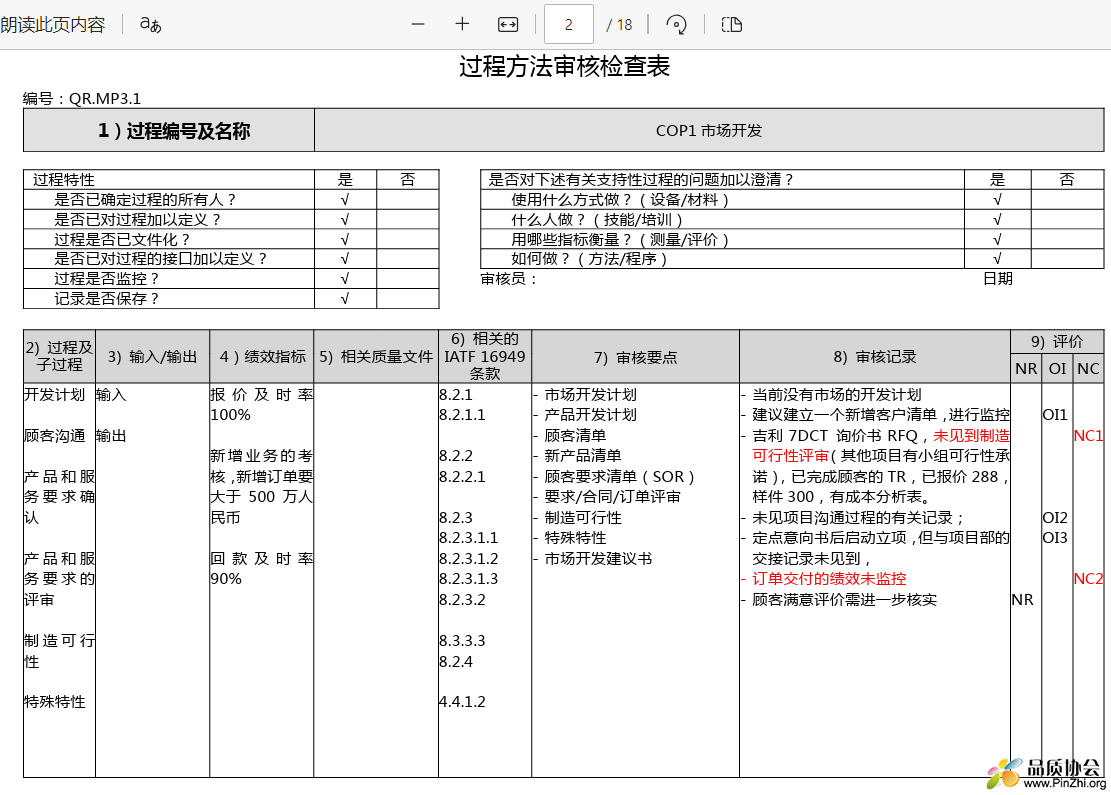Click the row 使用什么方式做？（设备/材料）
The width and height of the screenshot is (1111, 795).
(792, 200)
